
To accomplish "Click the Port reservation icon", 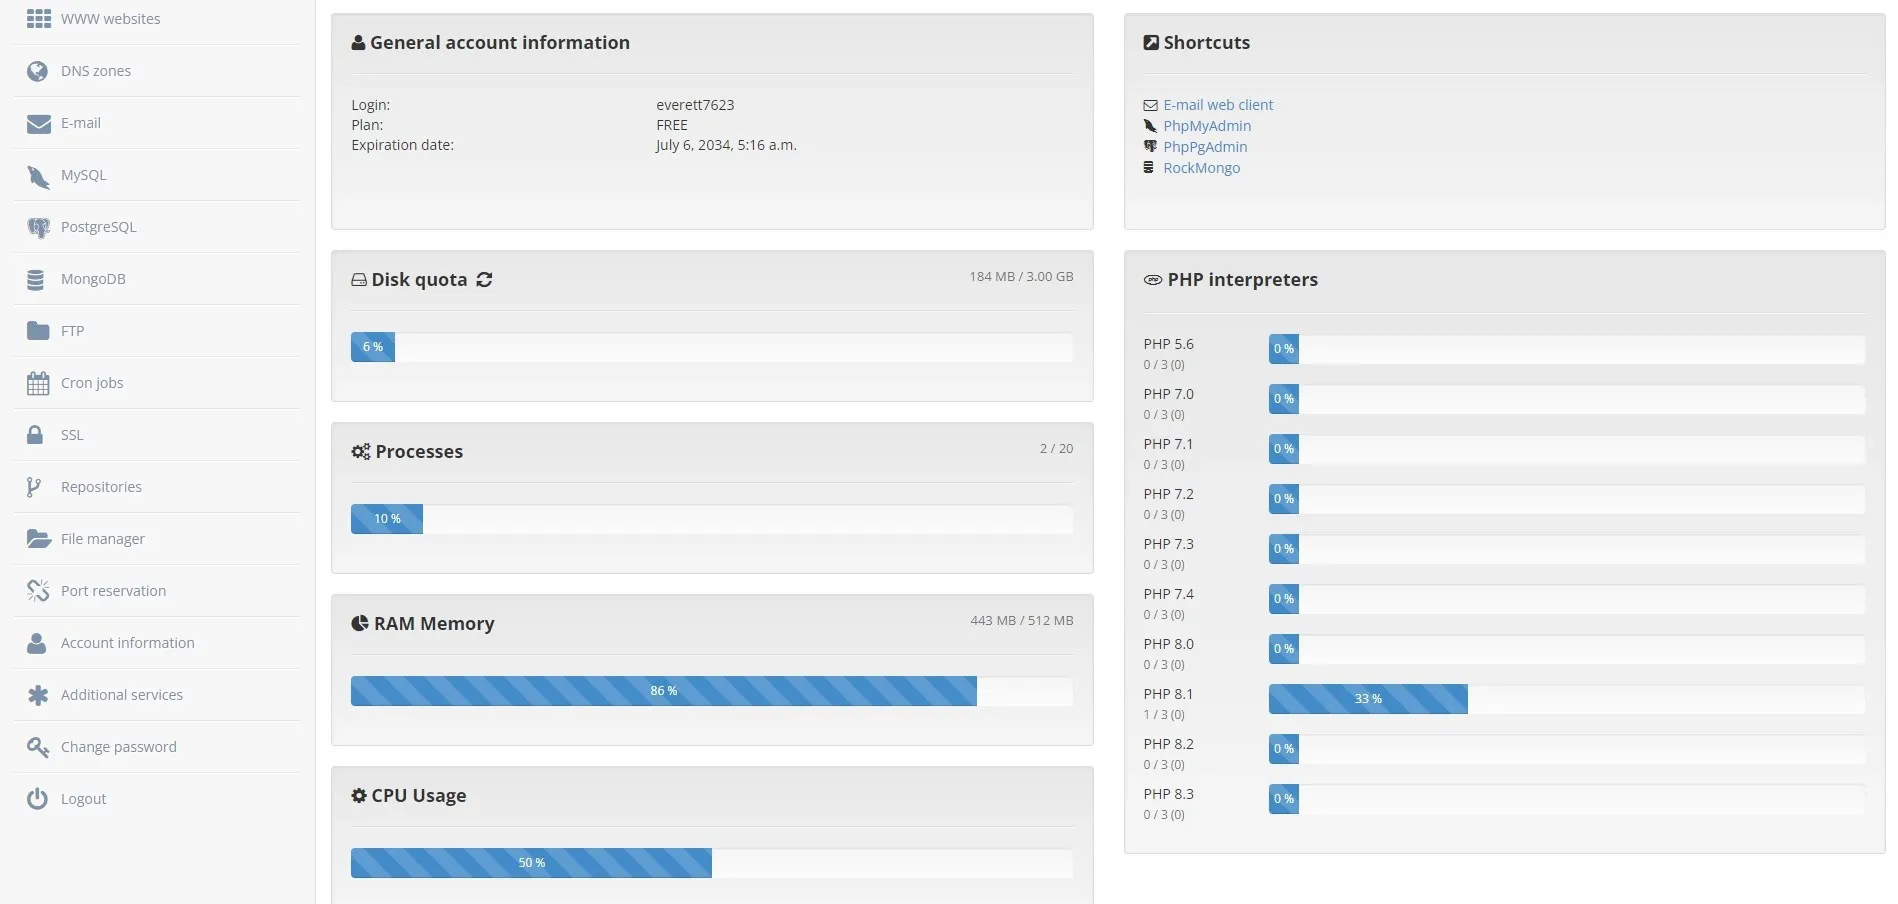I will click(x=38, y=591).
